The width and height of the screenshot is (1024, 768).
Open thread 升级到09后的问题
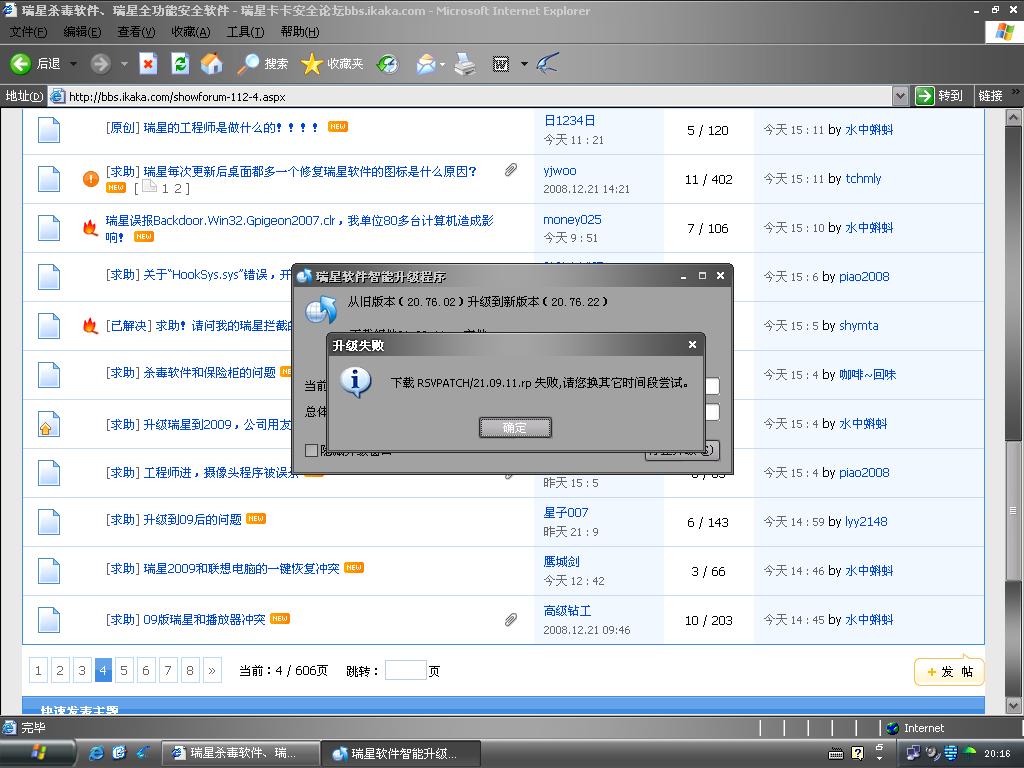[x=192, y=519]
